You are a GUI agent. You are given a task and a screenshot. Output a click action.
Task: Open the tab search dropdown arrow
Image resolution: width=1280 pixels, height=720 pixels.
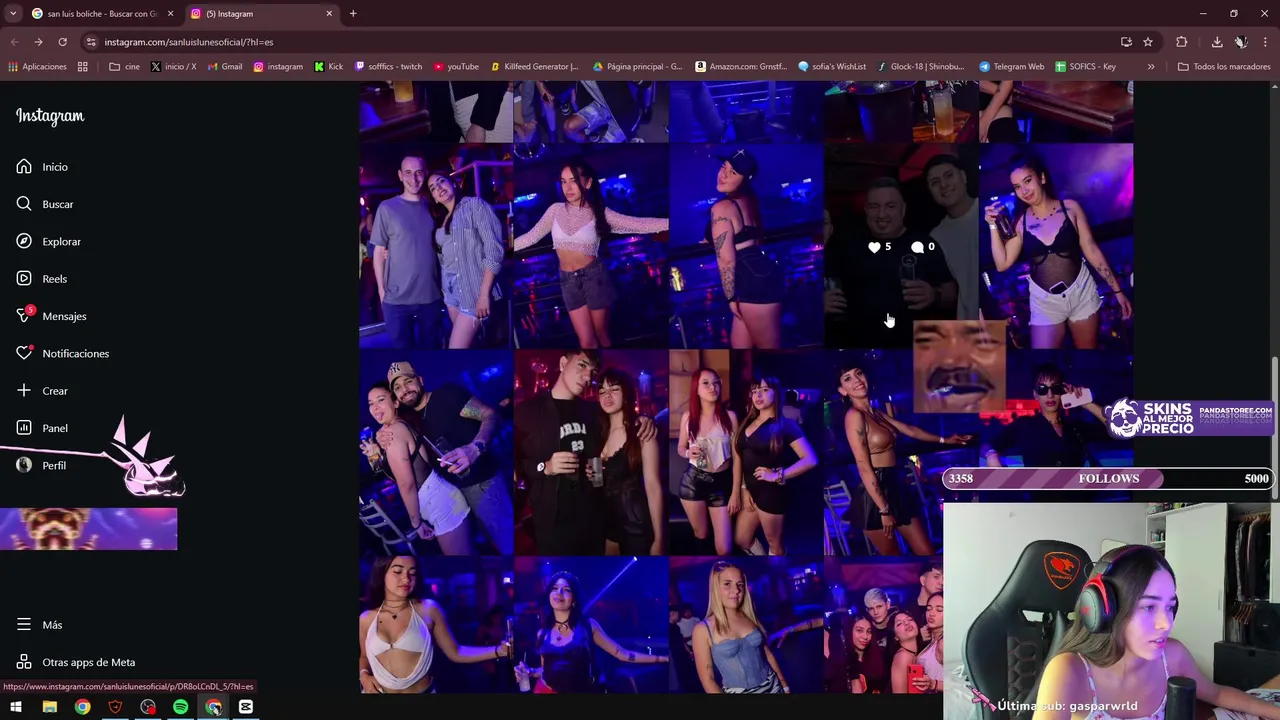[x=13, y=14]
